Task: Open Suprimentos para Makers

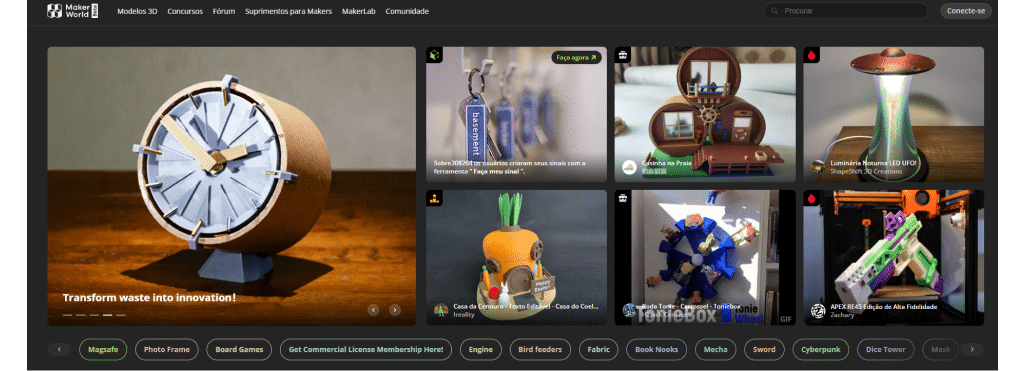Action: click(x=288, y=11)
